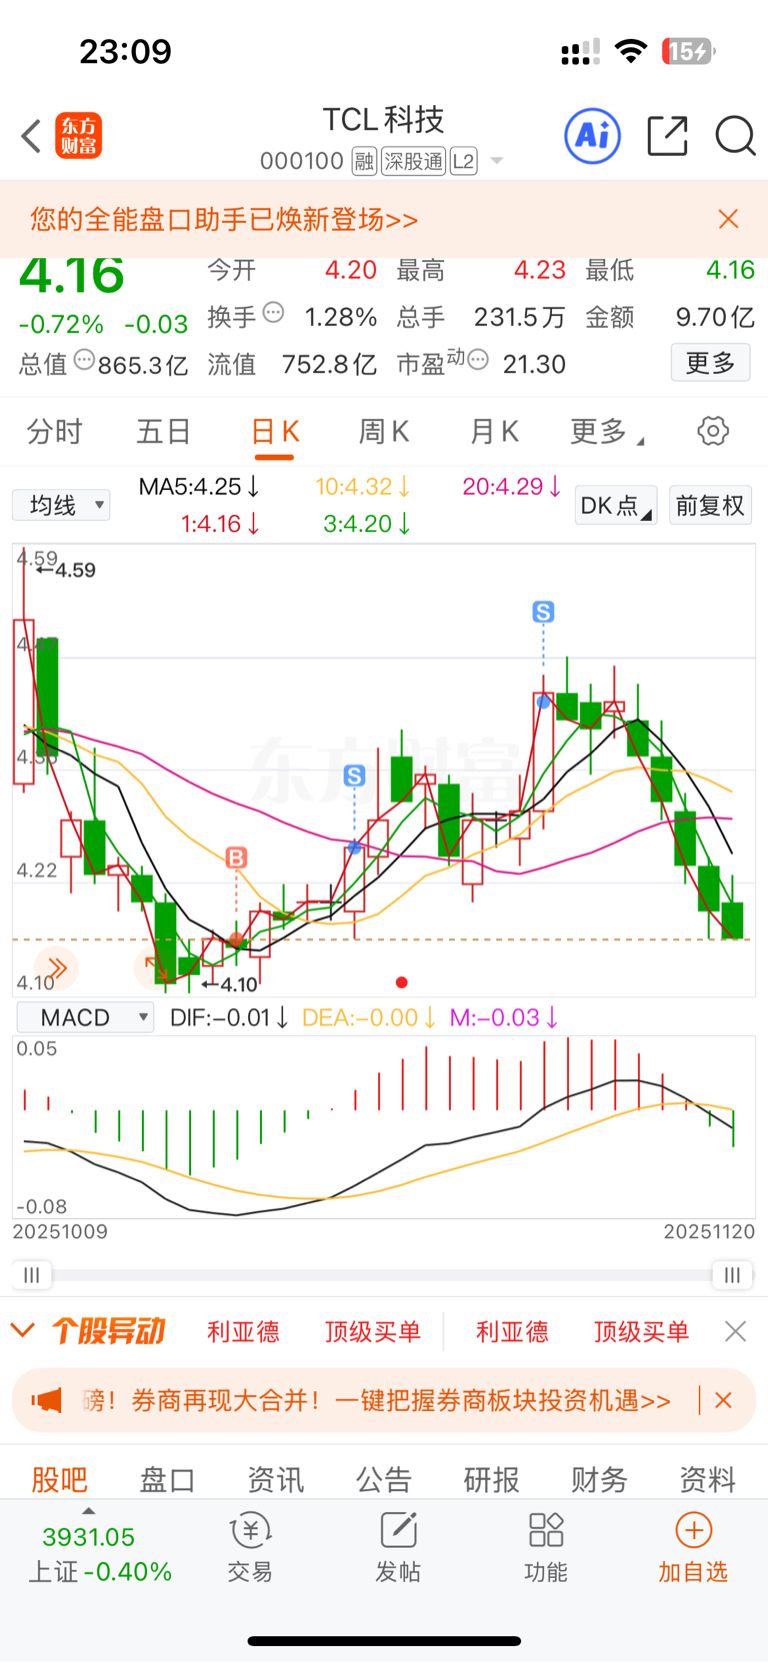
Task: Open the 均线 indicator dropdown
Action: pos(61,505)
